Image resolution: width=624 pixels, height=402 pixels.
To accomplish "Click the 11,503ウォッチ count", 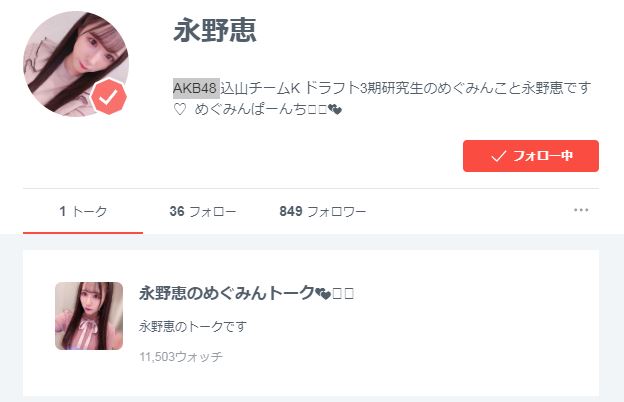I will click(x=181, y=357).
